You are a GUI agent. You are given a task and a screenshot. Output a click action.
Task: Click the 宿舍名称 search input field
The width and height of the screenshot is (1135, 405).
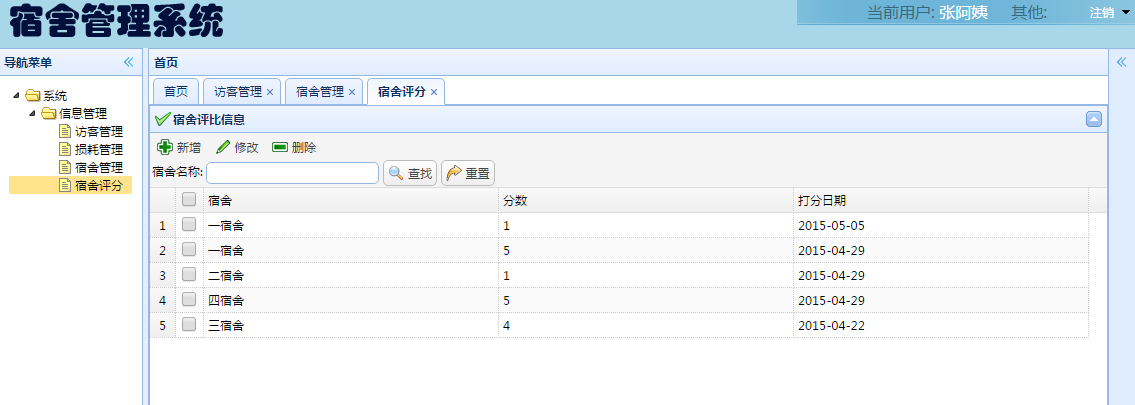pyautogui.click(x=292, y=173)
